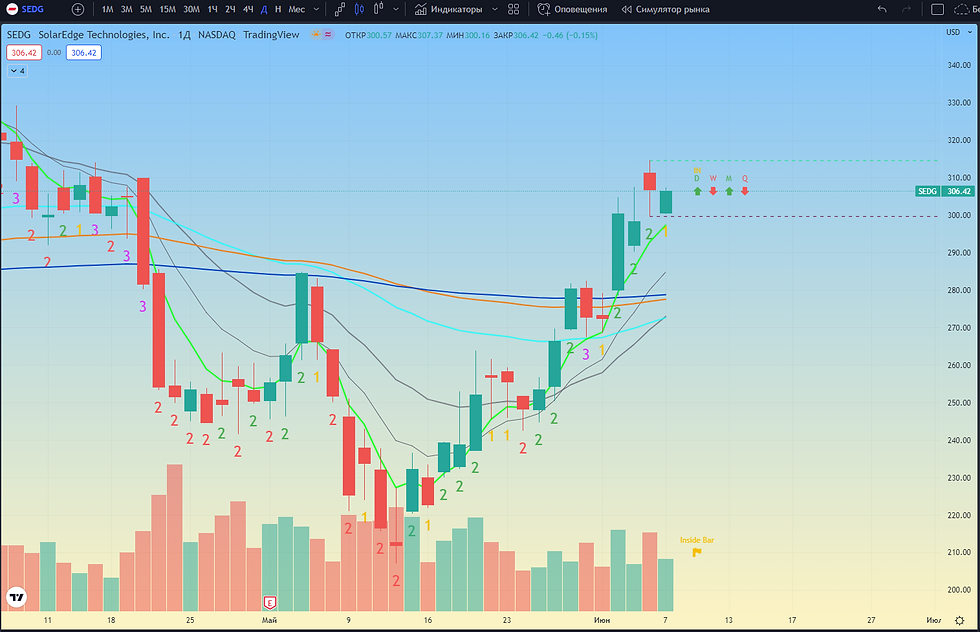Switch to the 15M timeframe
Screen dimensions: 980x632
pyautogui.click(x=168, y=9)
